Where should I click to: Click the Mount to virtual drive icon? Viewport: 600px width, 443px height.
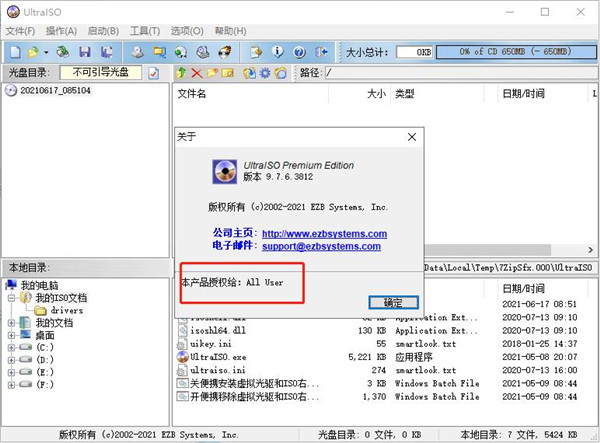203,52
